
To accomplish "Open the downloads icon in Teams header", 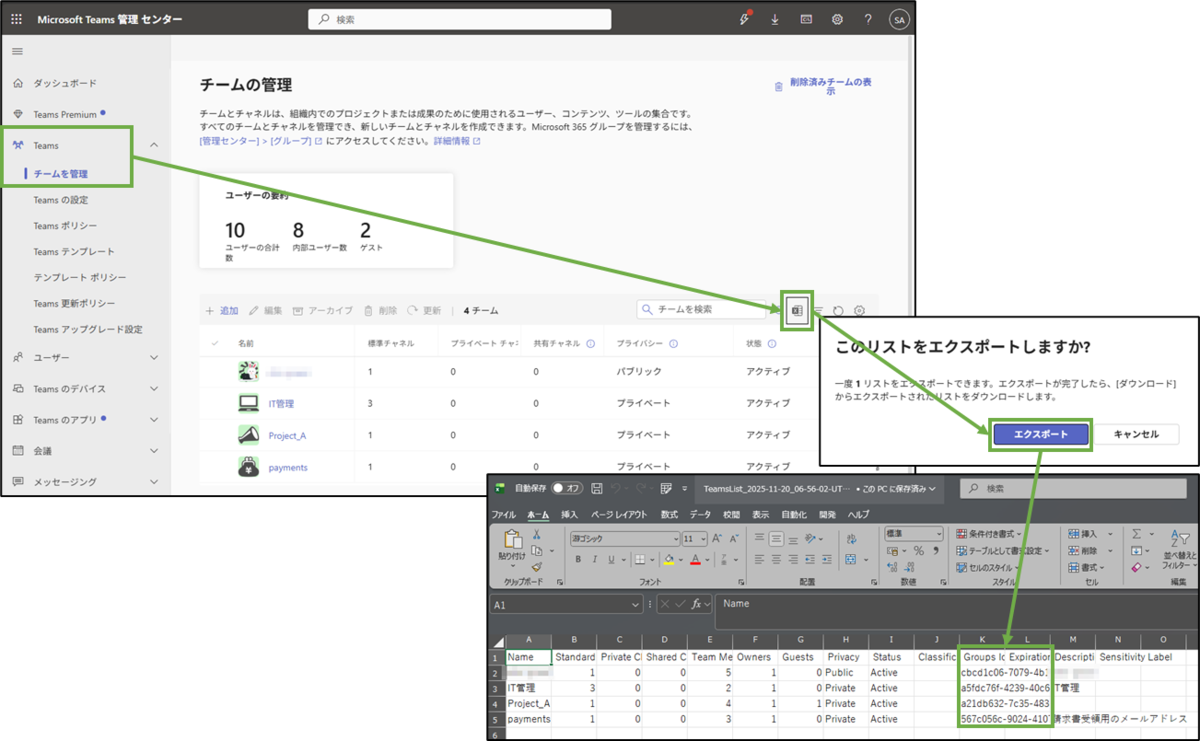I will 775,19.
